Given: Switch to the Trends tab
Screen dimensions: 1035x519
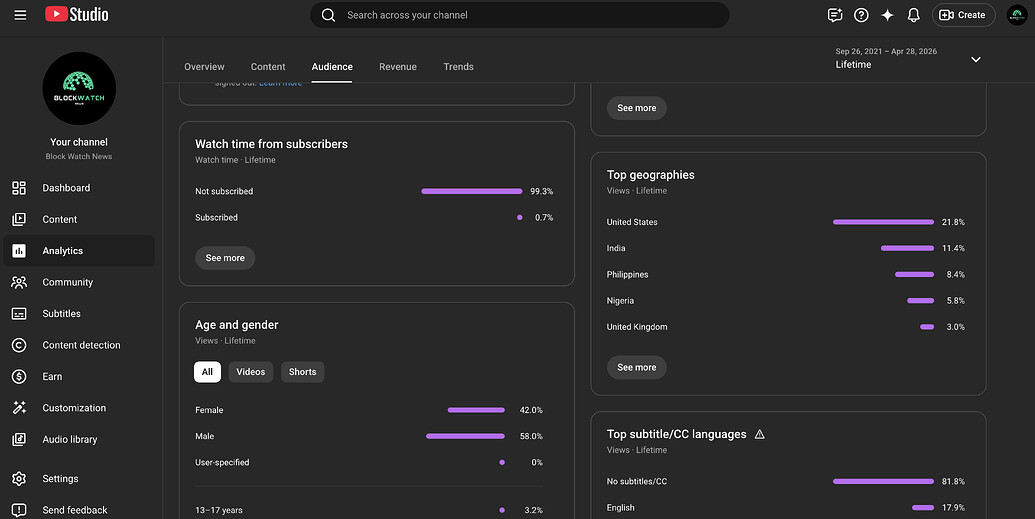Looking at the screenshot, I should [459, 67].
